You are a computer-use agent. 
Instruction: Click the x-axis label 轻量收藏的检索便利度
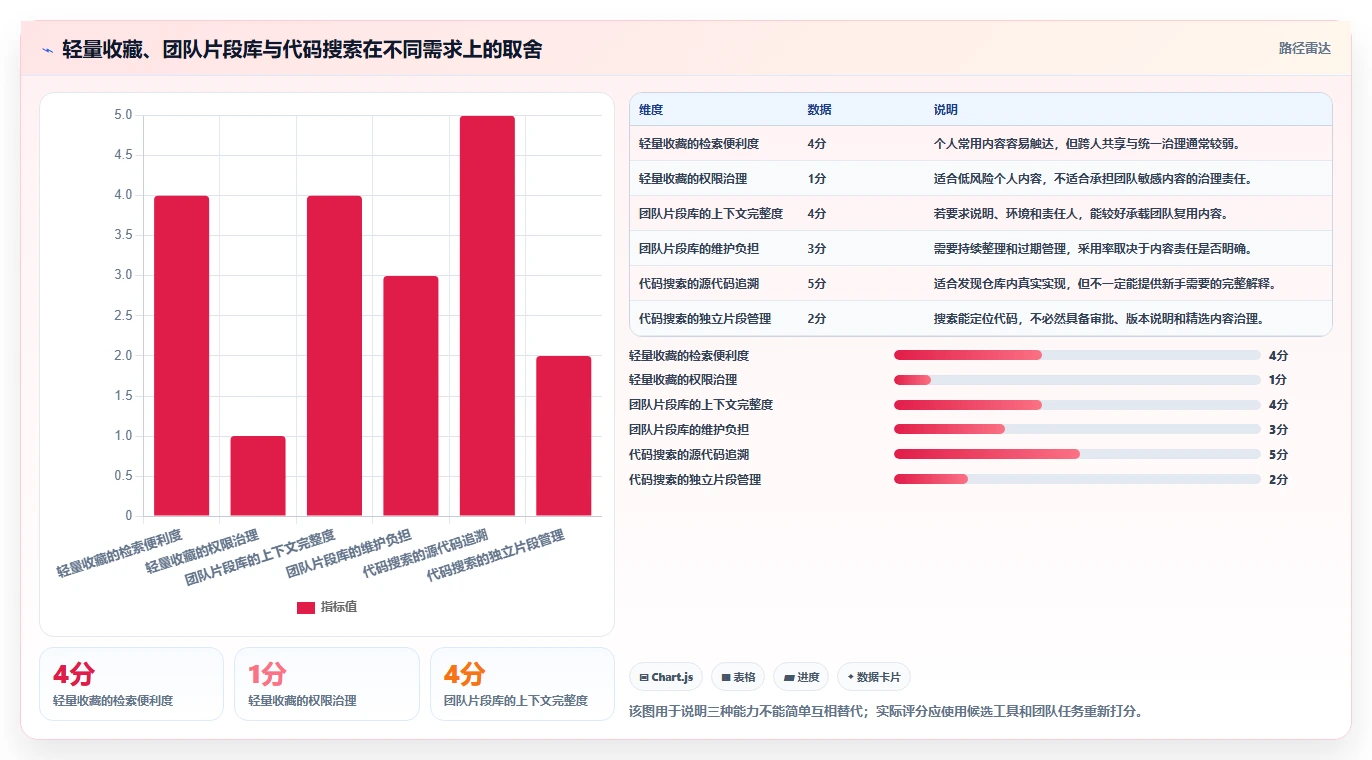pyautogui.click(x=119, y=553)
